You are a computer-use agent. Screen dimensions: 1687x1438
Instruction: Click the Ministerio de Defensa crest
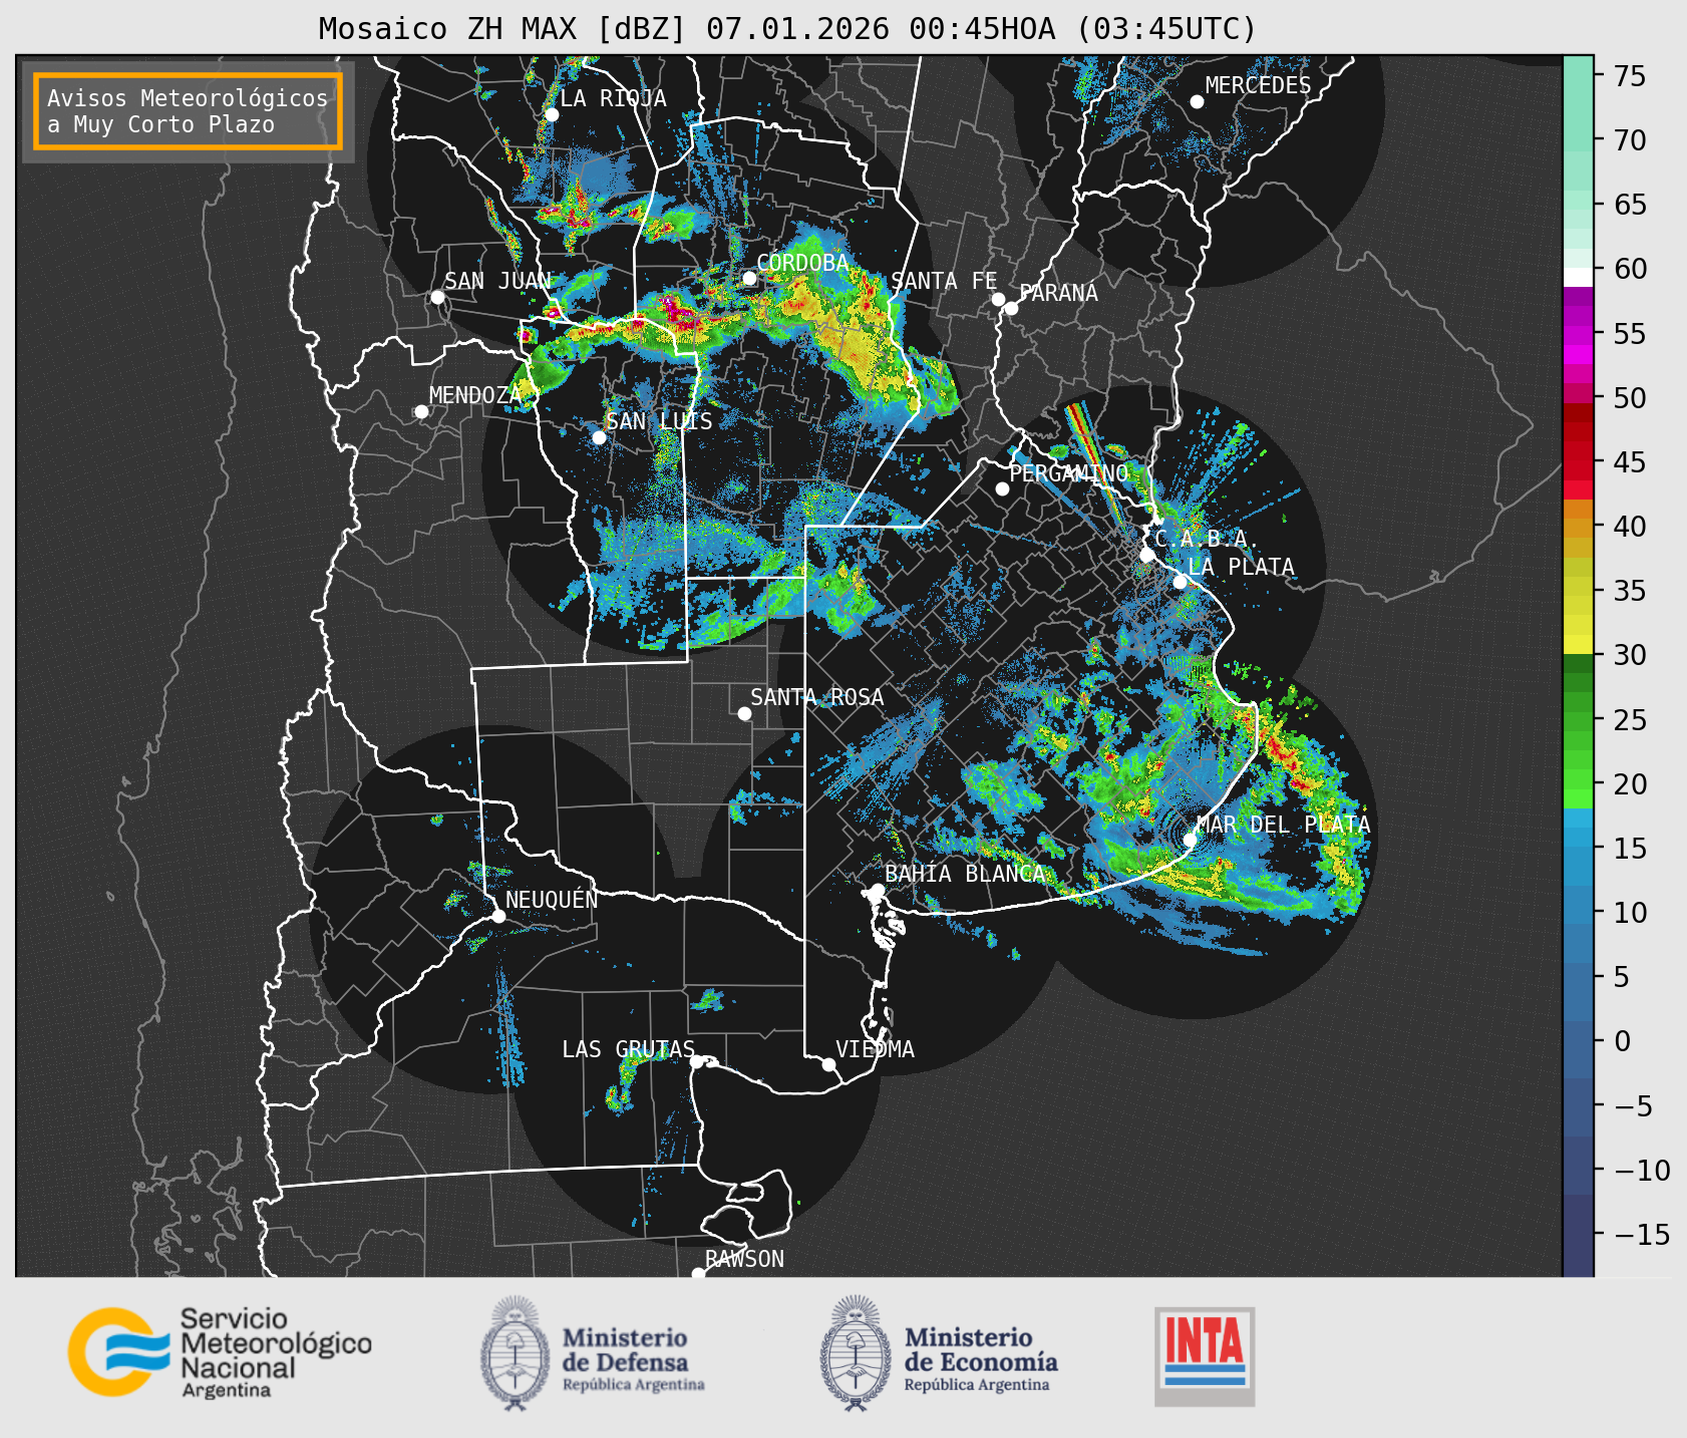point(515,1353)
